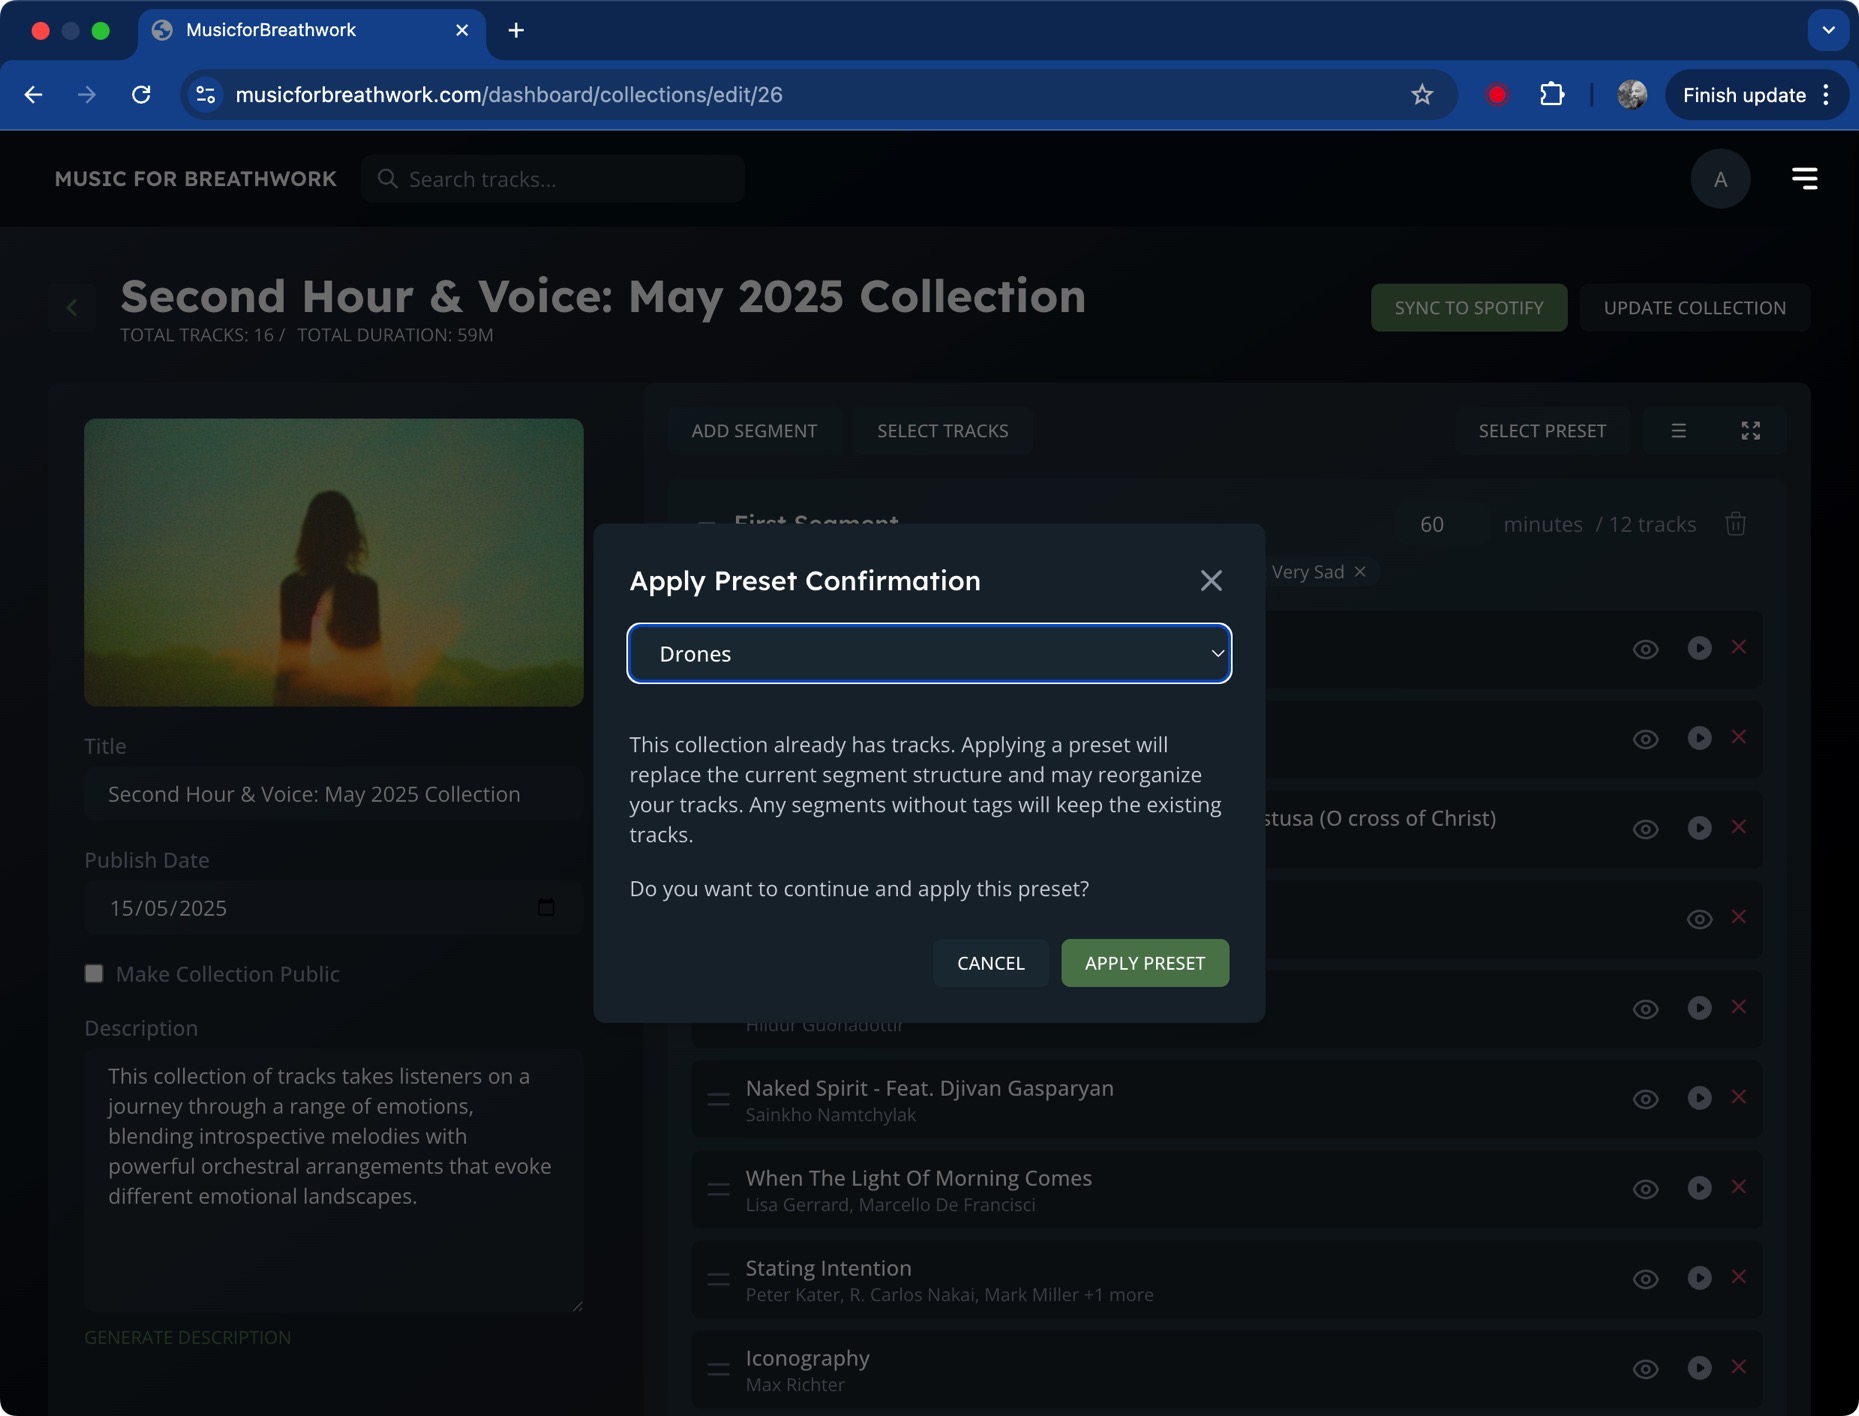Image resolution: width=1859 pixels, height=1416 pixels.
Task: Remove the Very Sad tag
Action: [x=1360, y=572]
